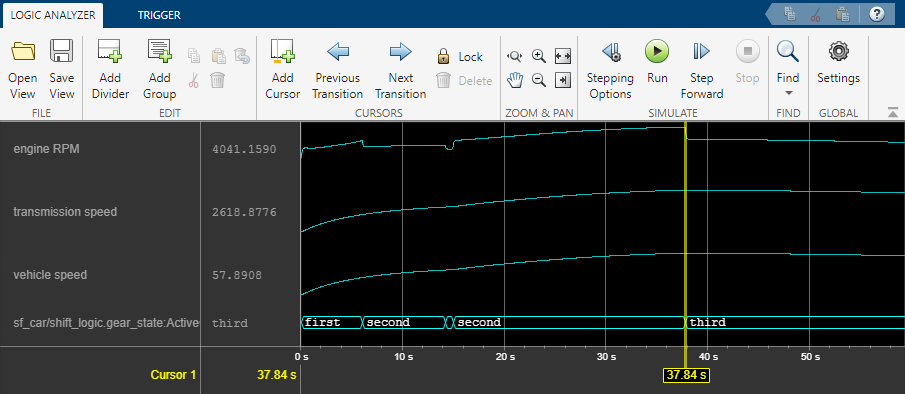Select the engine RPM signal row

click(46, 149)
